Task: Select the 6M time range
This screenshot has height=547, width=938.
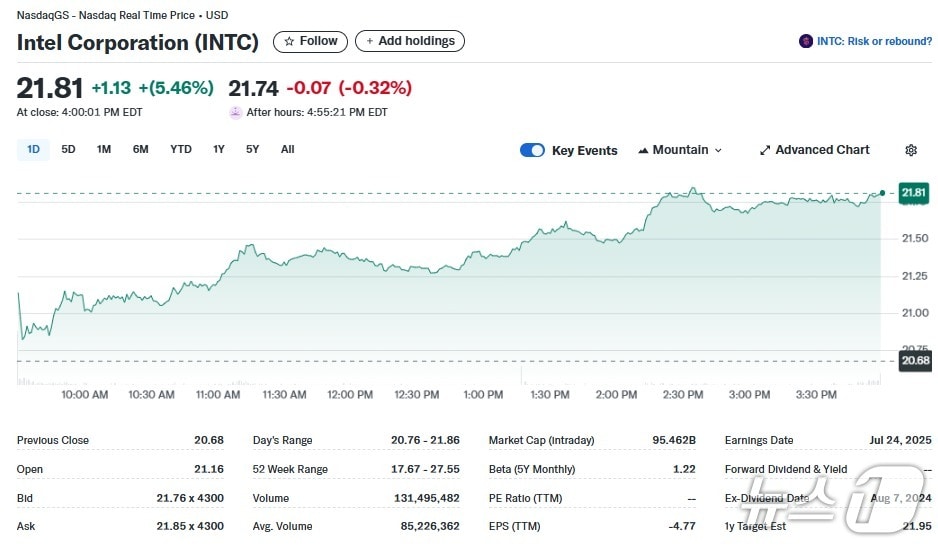Action: [140, 150]
